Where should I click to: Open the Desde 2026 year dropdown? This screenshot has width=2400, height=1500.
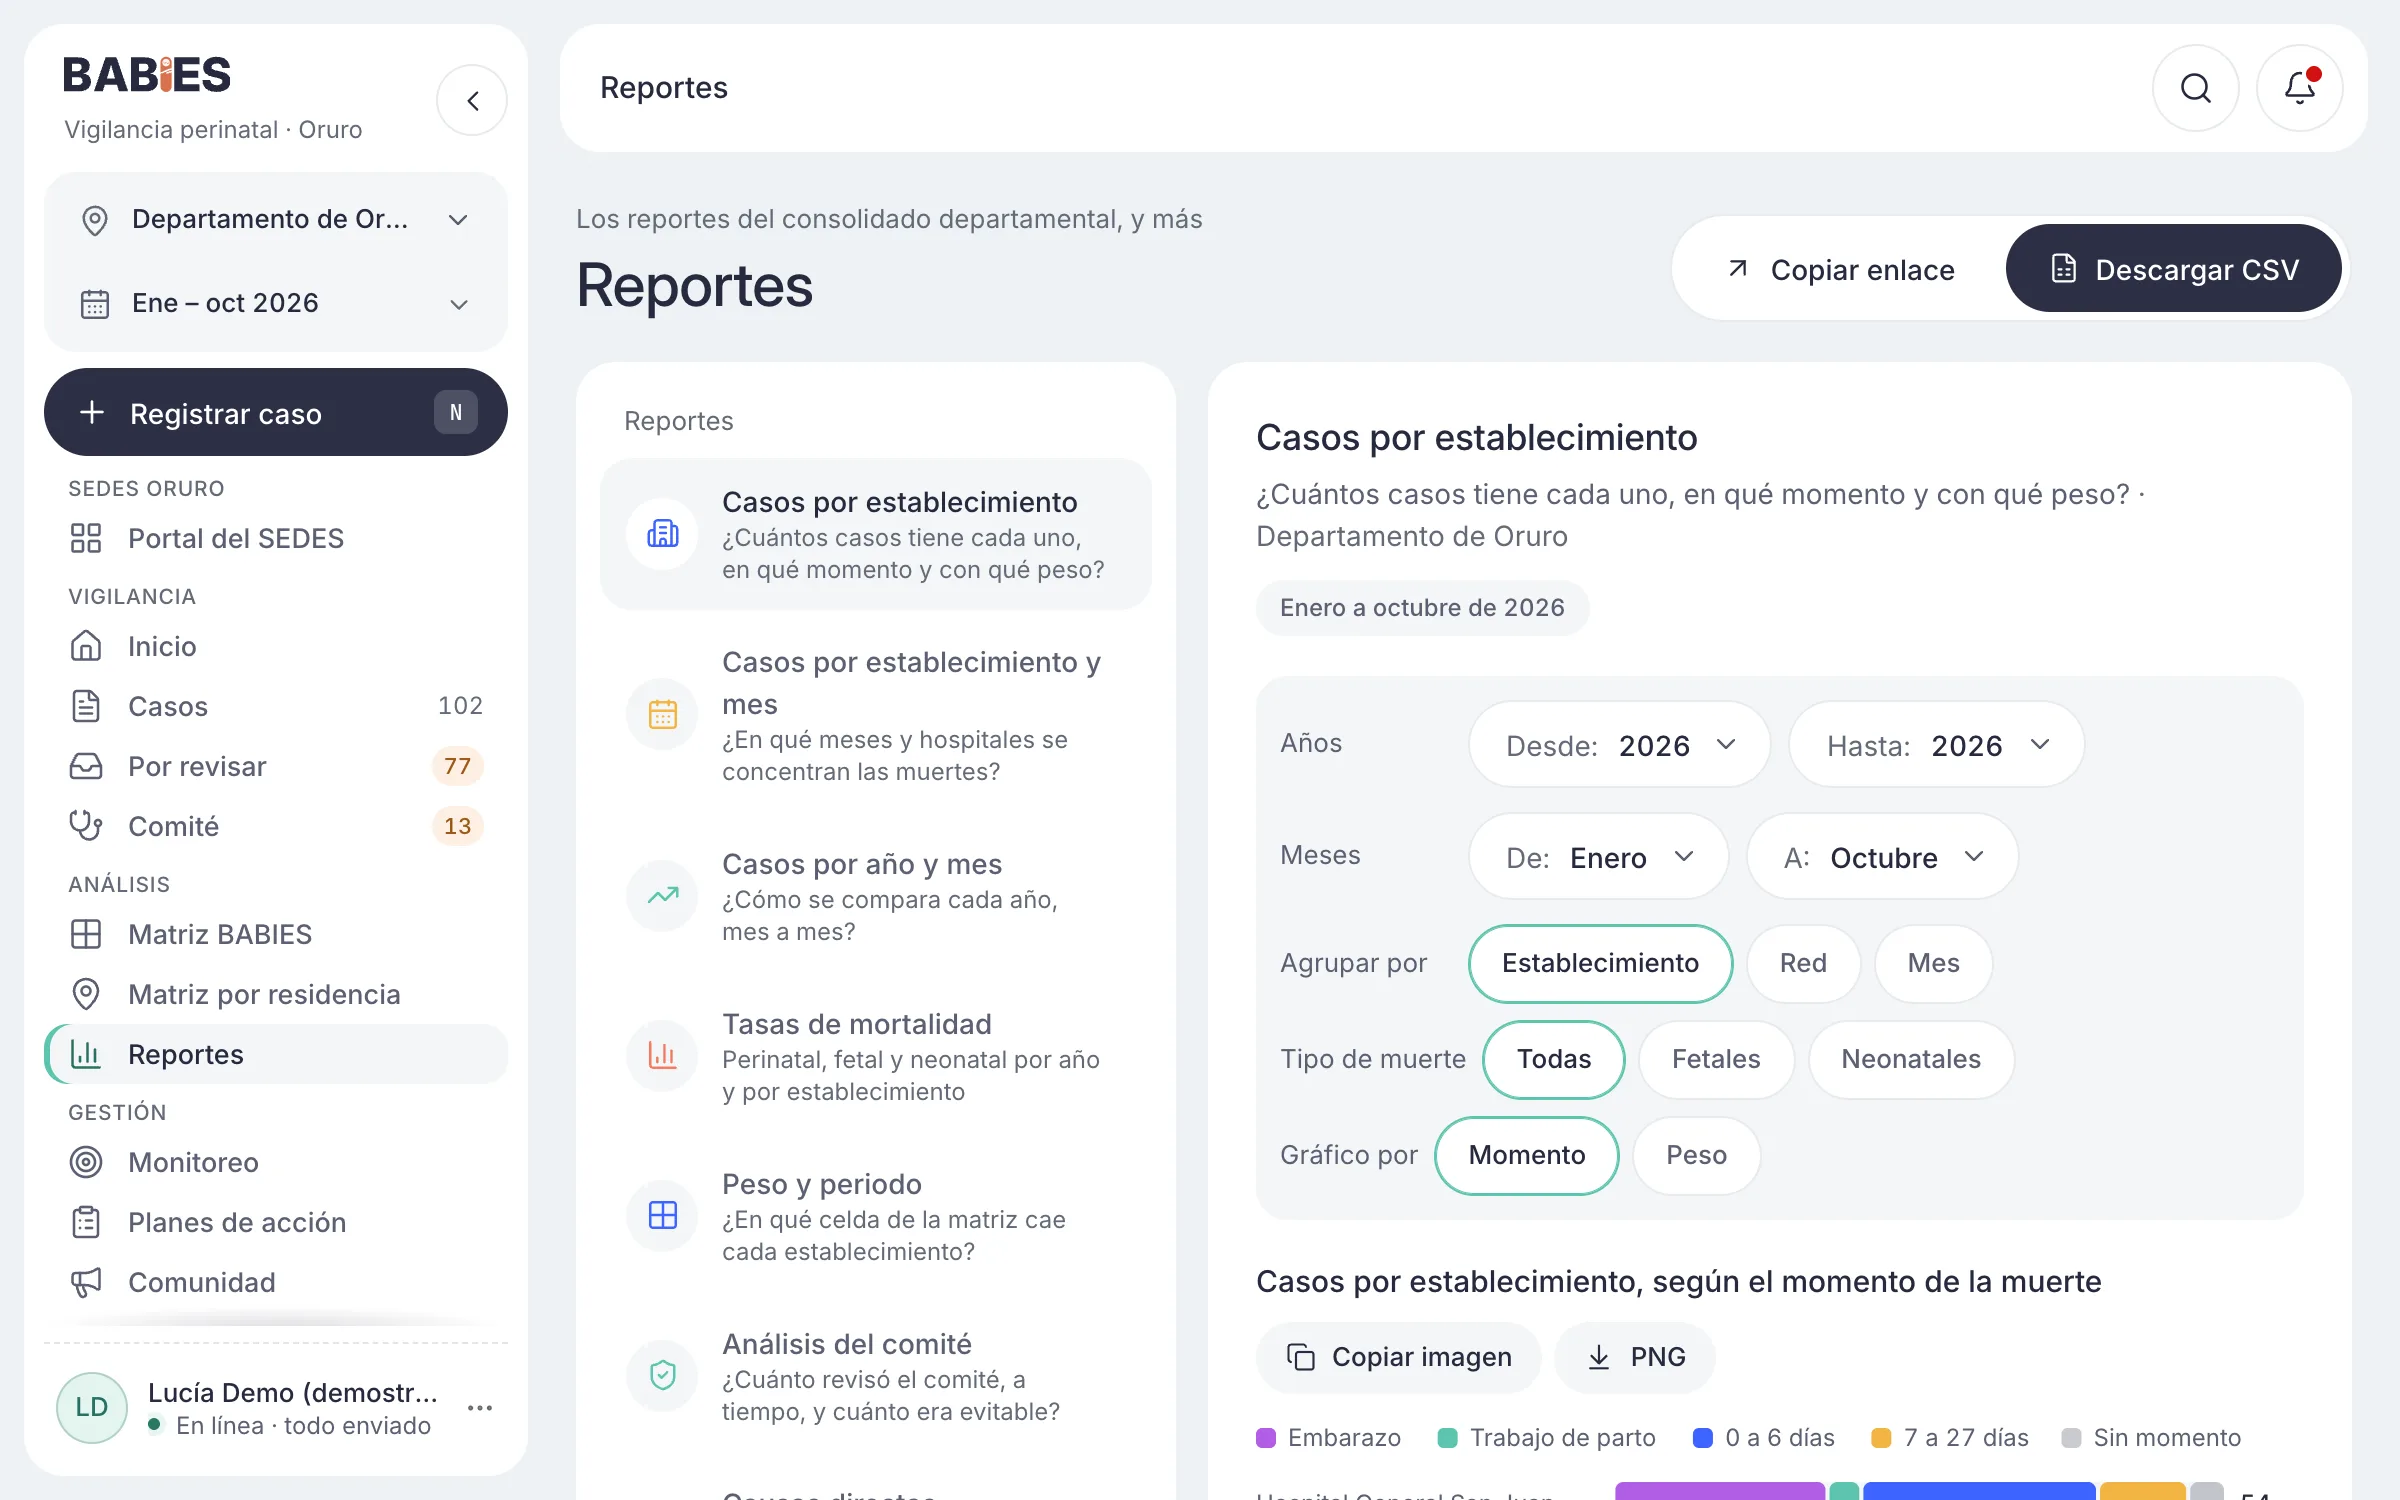click(x=1619, y=745)
